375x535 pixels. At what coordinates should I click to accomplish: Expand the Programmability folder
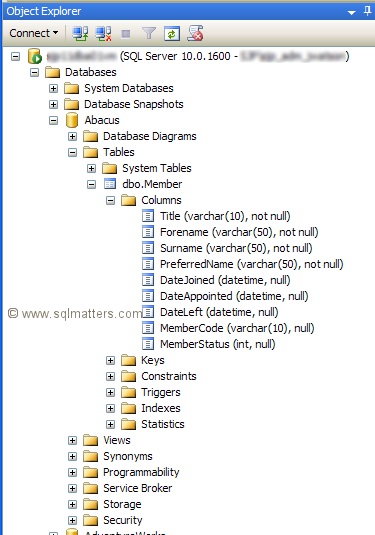(x=72, y=473)
